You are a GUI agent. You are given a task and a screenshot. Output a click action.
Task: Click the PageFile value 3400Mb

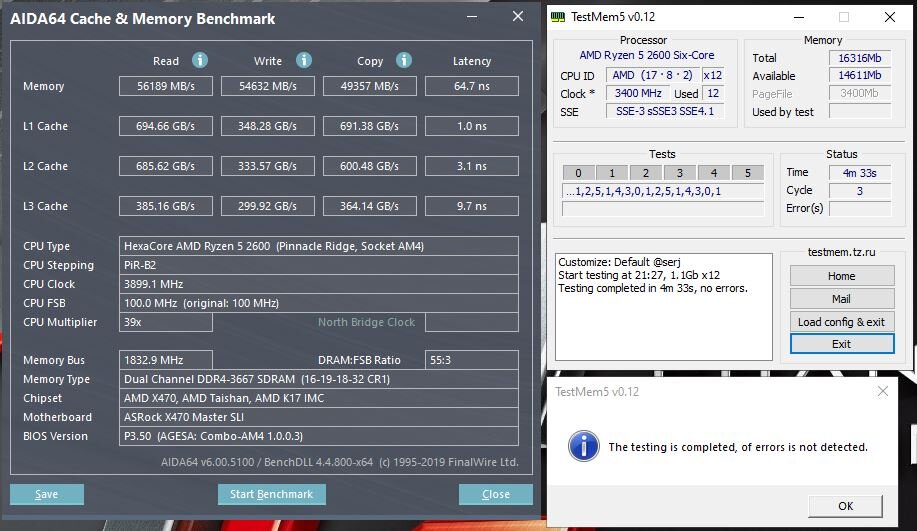click(860, 94)
